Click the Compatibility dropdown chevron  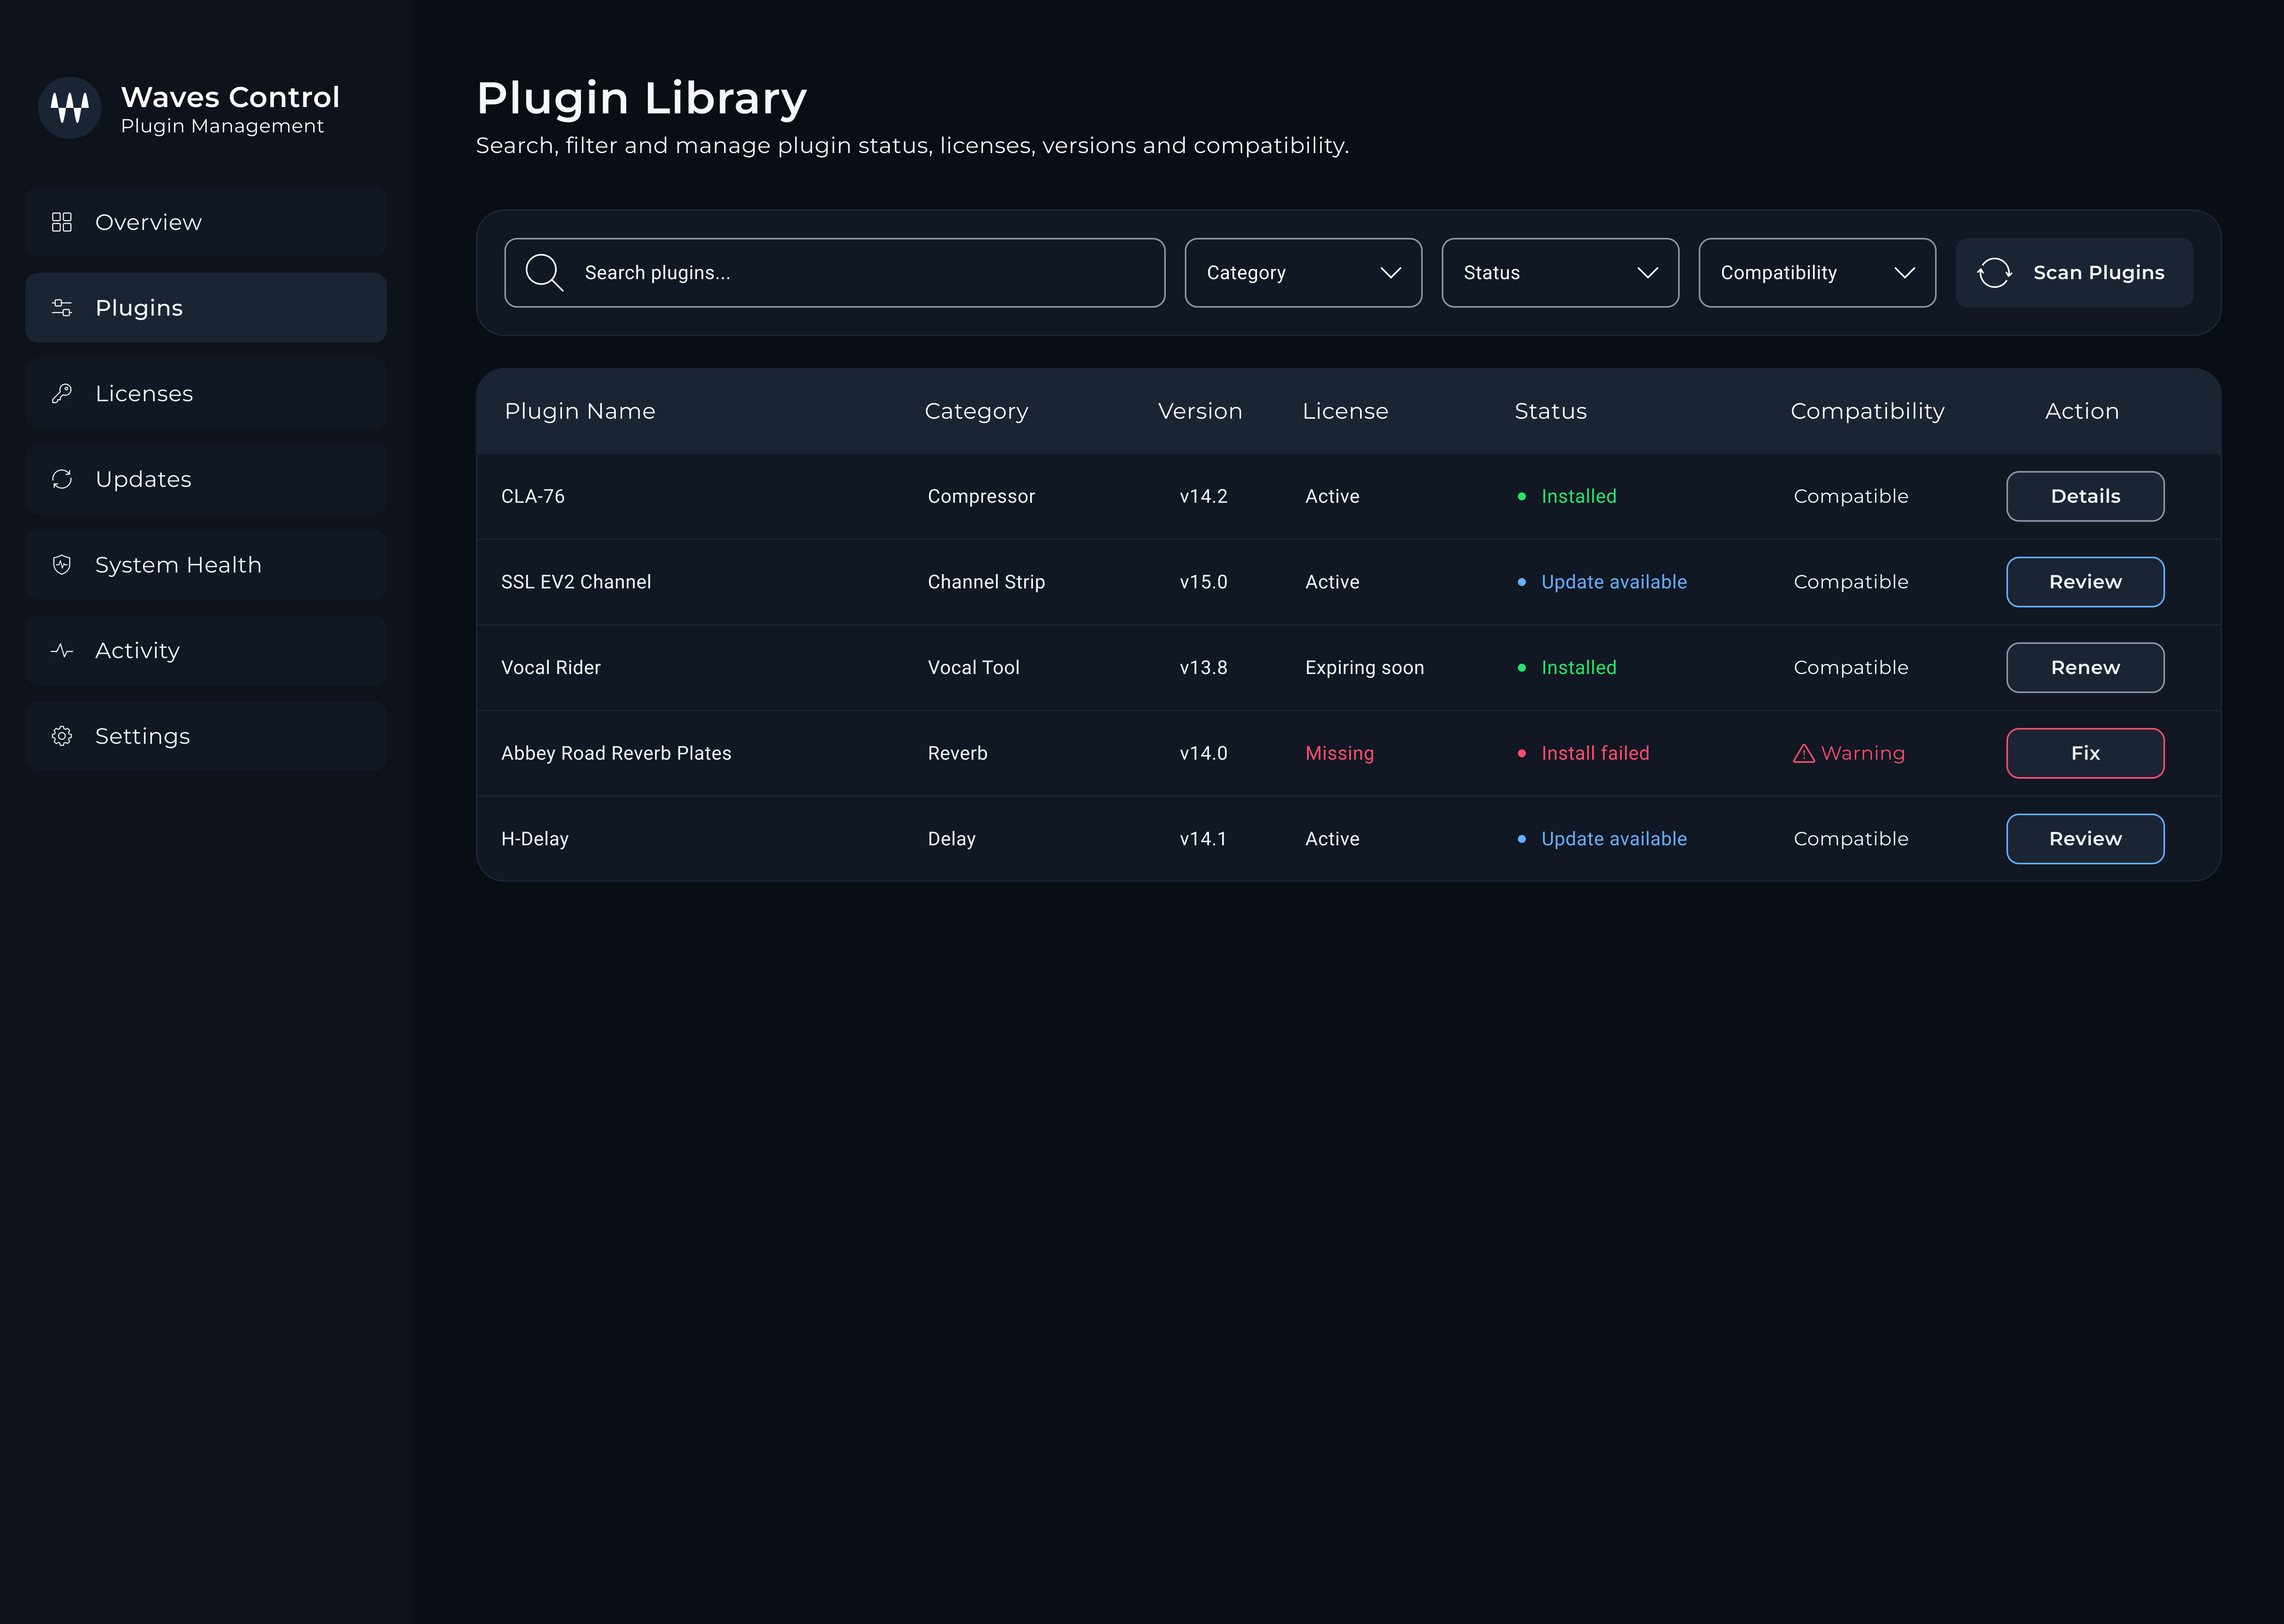tap(1905, 273)
